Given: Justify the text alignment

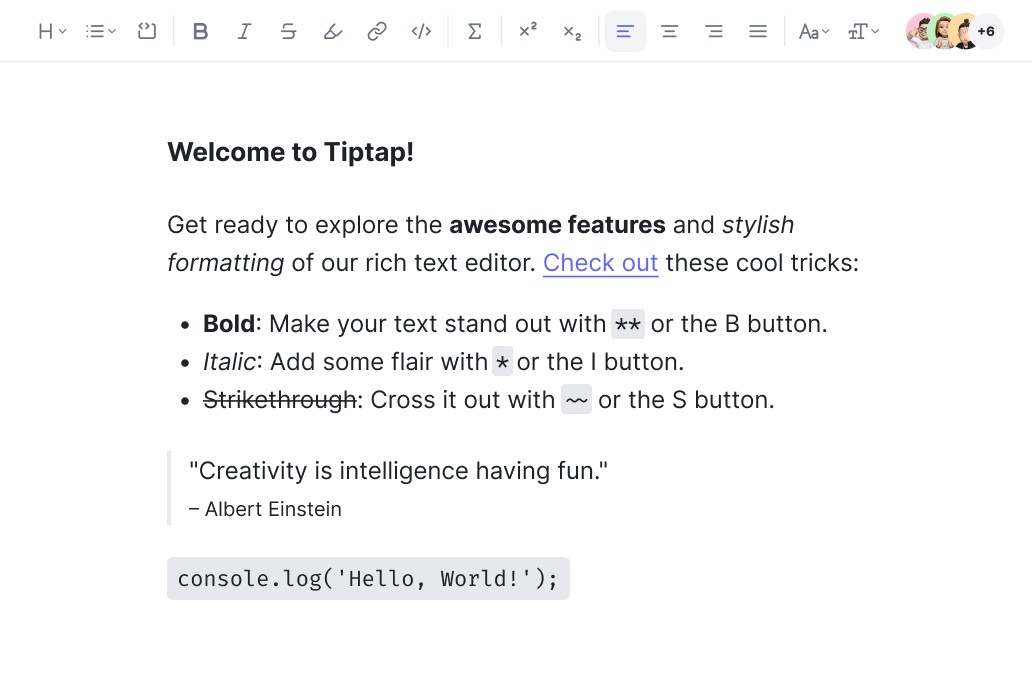Looking at the screenshot, I should pos(758,31).
